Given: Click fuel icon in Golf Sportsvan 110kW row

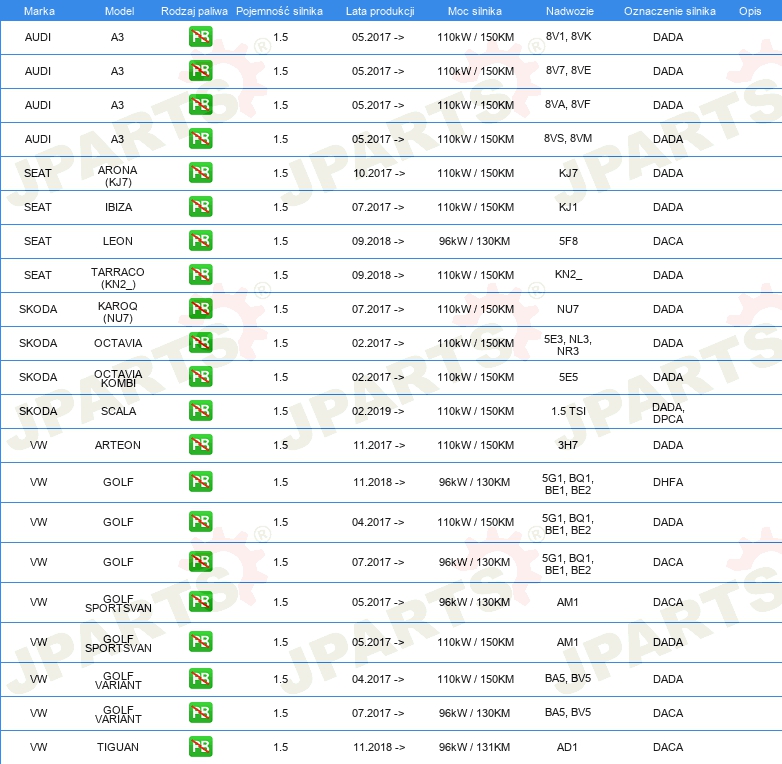Looking at the screenshot, I should coord(200,642).
